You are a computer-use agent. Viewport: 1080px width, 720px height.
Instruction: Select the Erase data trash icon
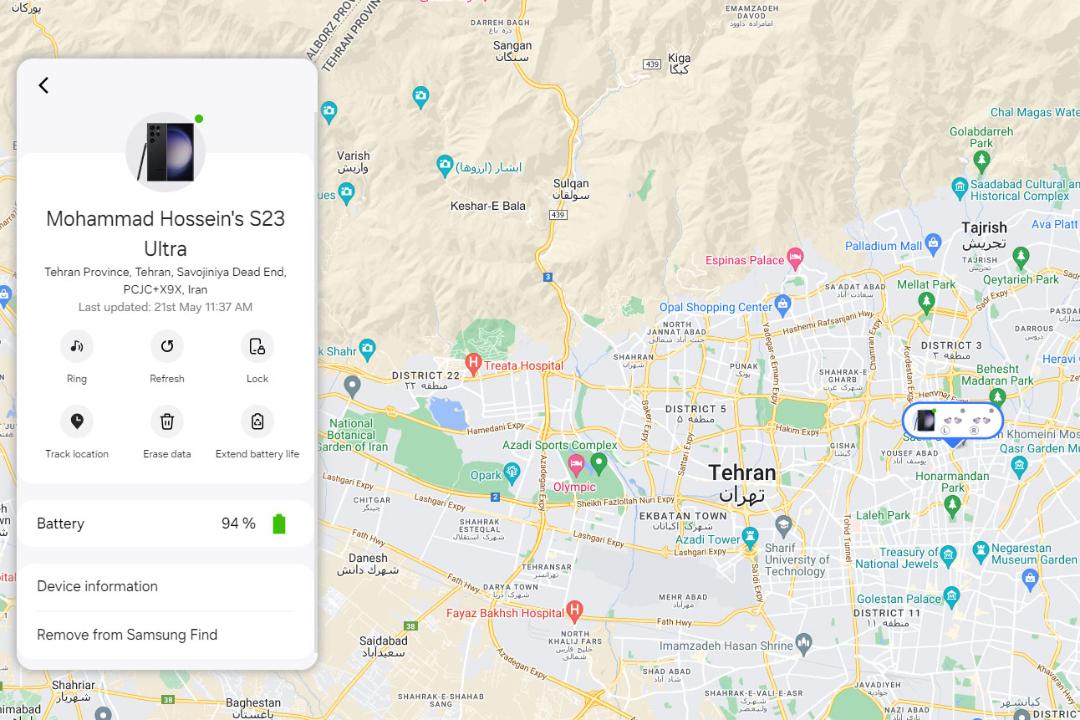167,421
